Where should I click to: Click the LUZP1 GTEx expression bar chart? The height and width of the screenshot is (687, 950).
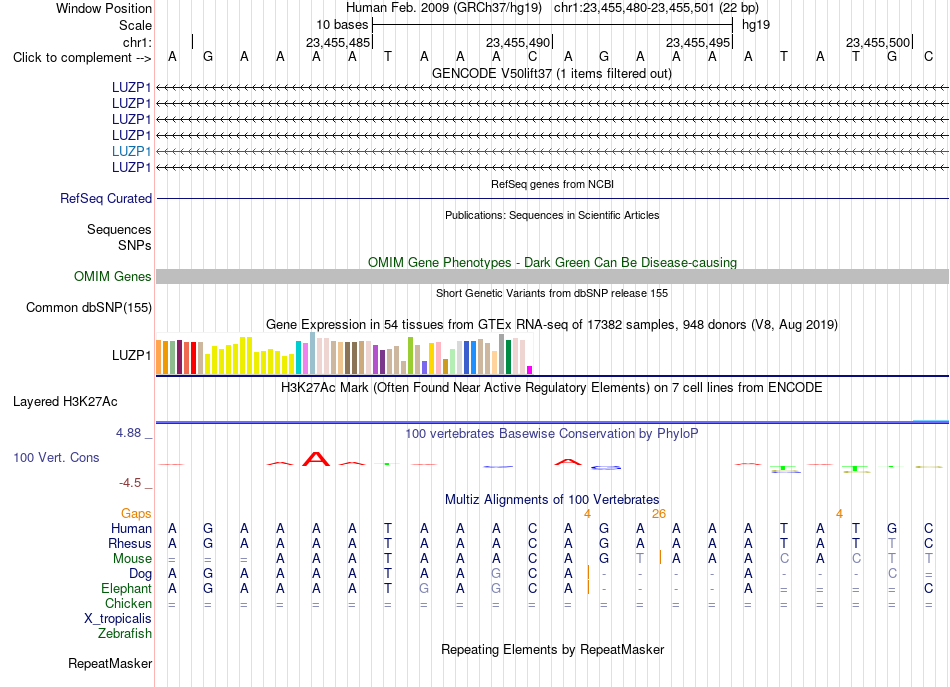tap(344, 354)
